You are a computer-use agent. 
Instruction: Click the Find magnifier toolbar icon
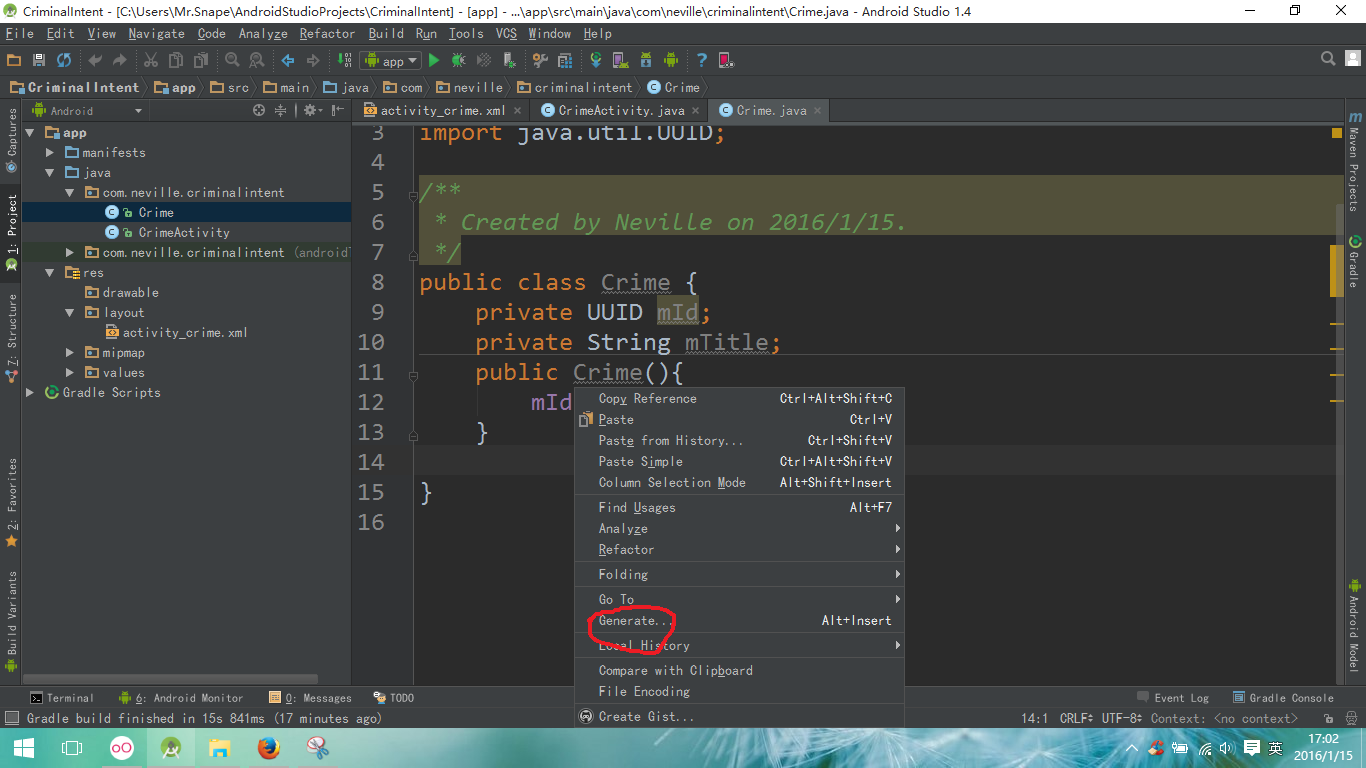click(x=232, y=61)
